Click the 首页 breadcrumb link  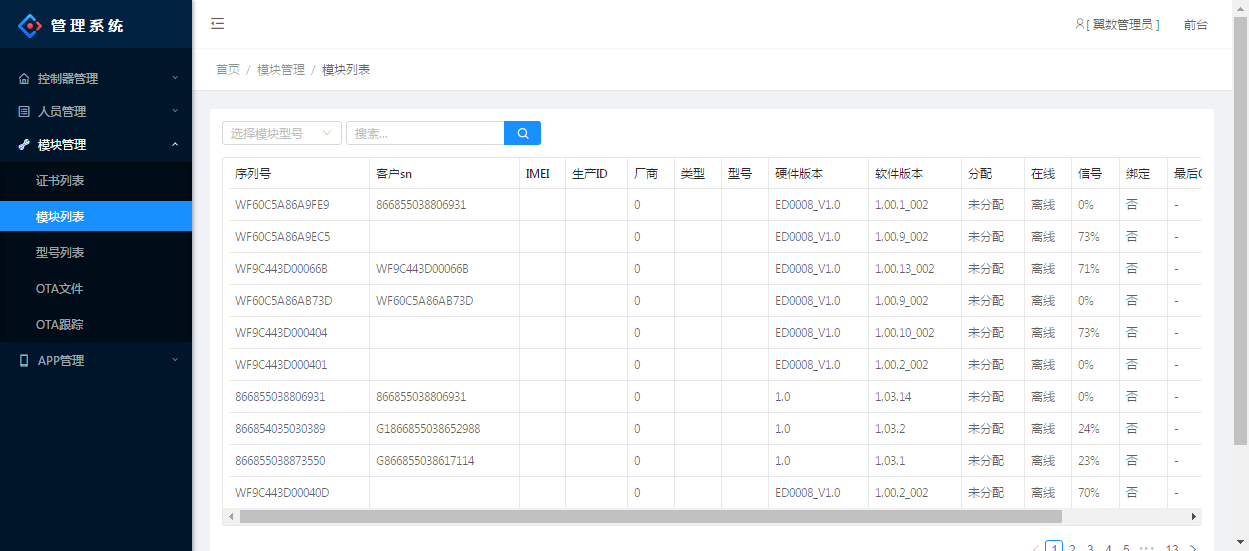pyautogui.click(x=228, y=70)
